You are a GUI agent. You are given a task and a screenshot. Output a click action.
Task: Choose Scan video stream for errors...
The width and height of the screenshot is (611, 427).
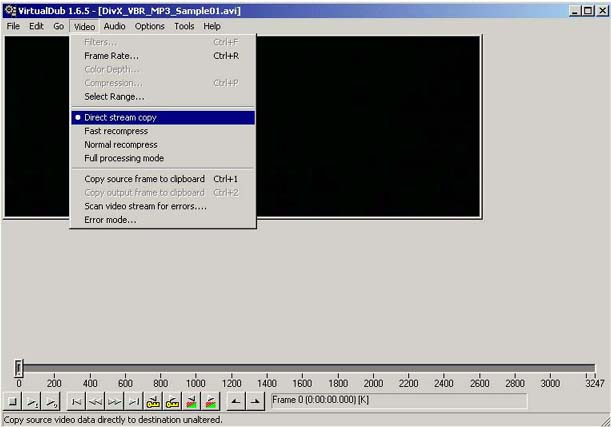(163, 206)
